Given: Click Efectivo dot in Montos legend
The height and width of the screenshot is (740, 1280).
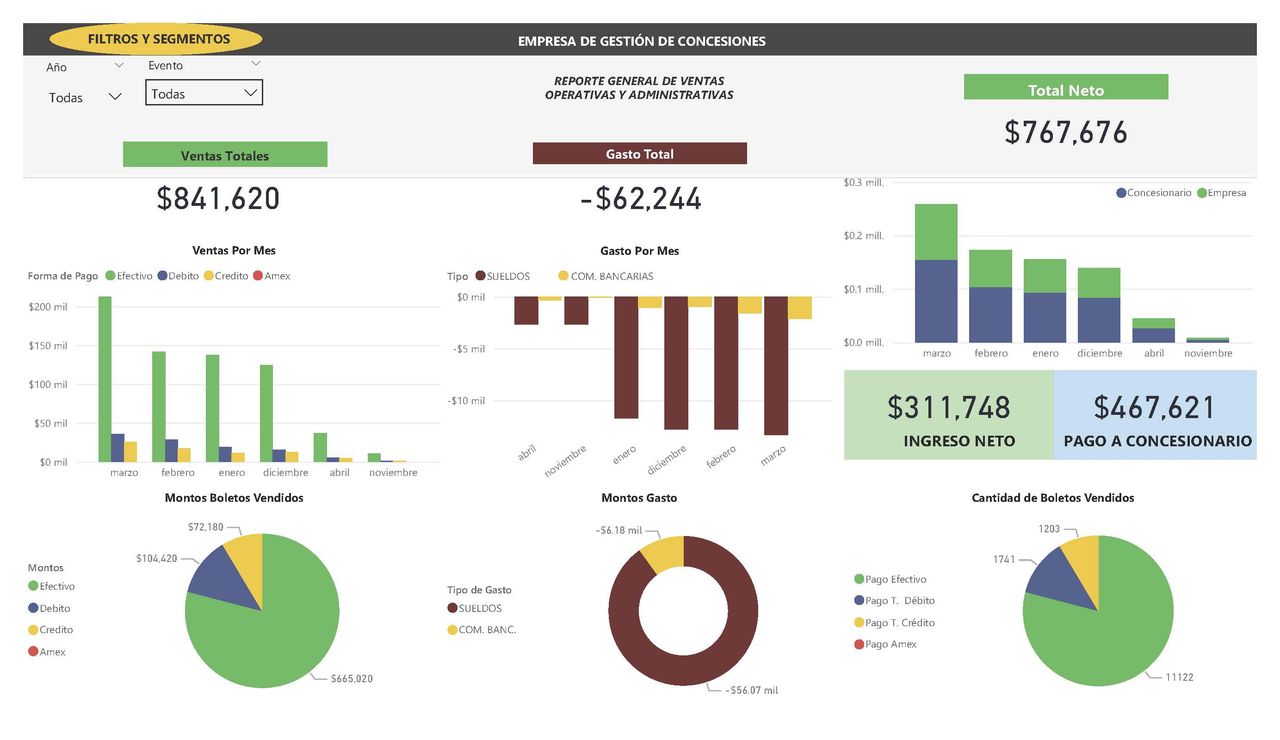Looking at the screenshot, I should pos(33,586).
